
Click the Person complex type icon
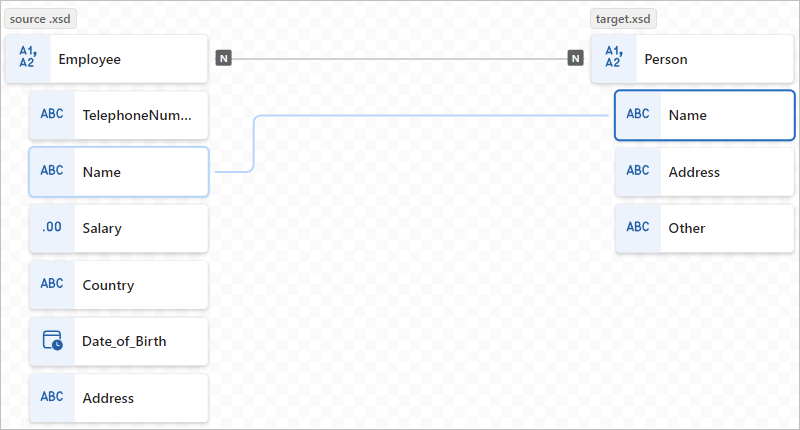612,59
